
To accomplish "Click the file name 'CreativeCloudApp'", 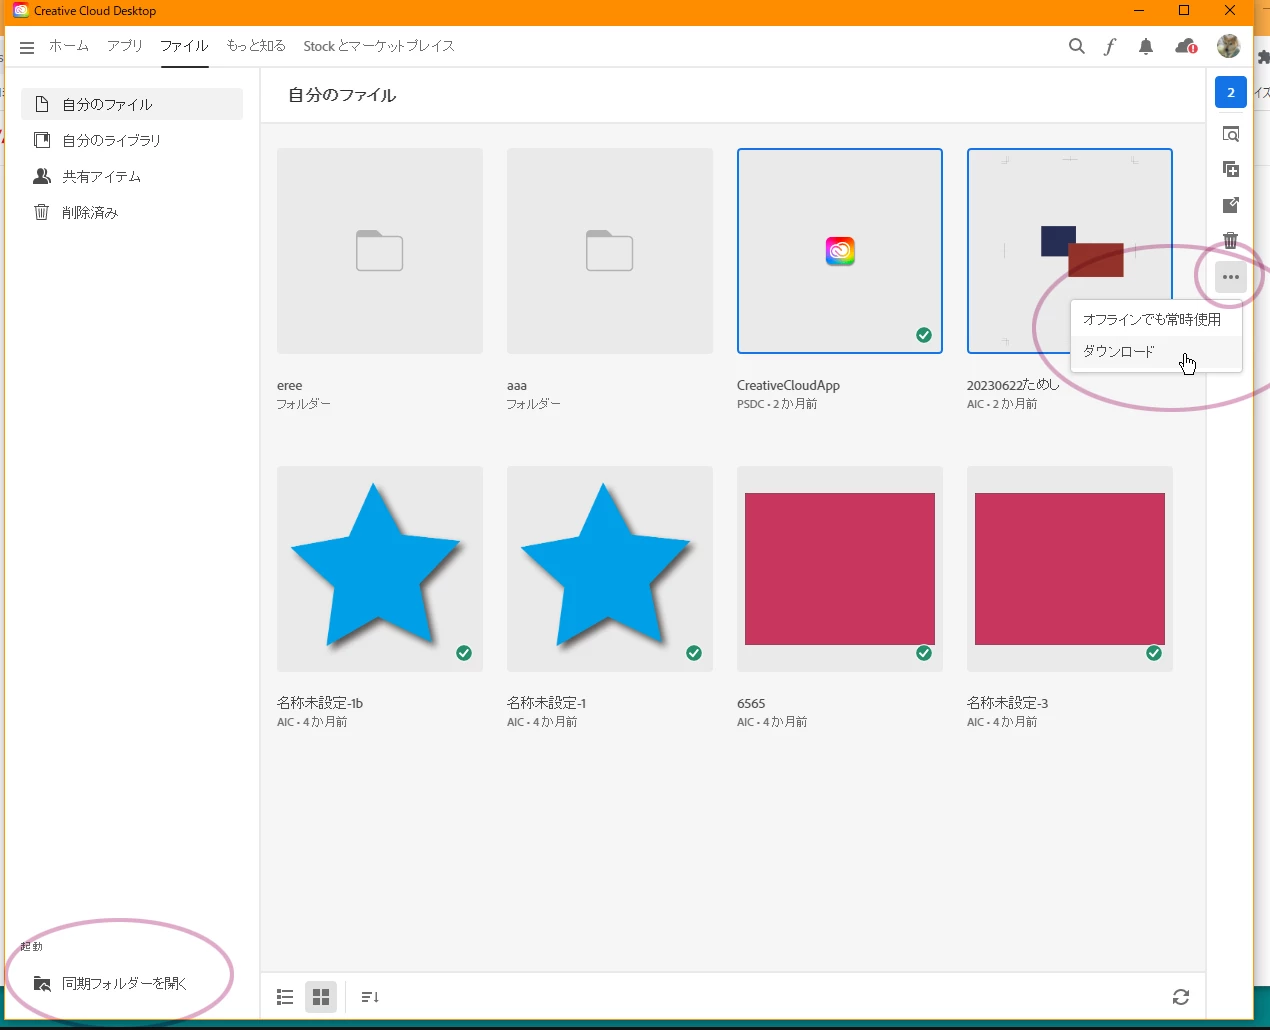I will pyautogui.click(x=788, y=386).
